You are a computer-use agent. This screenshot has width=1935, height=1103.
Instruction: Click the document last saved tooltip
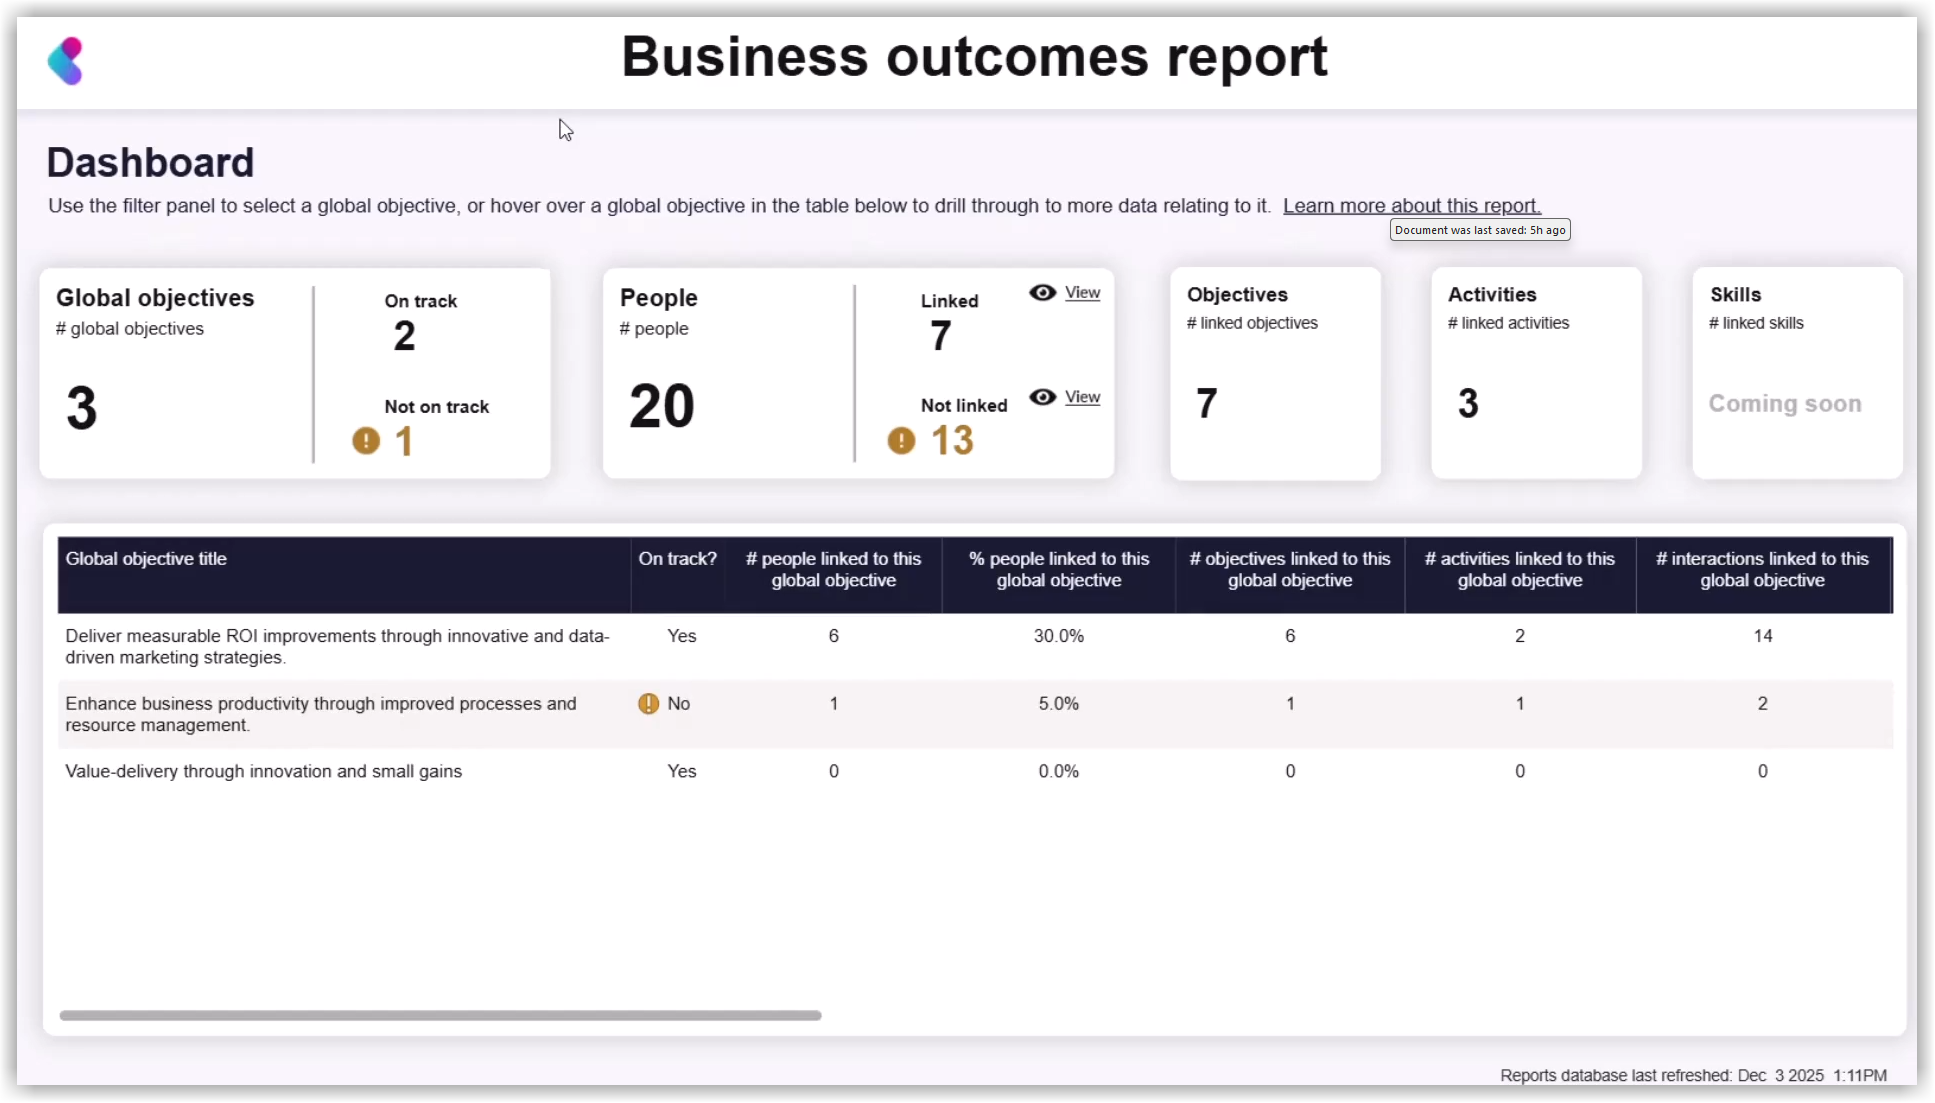(x=1479, y=229)
